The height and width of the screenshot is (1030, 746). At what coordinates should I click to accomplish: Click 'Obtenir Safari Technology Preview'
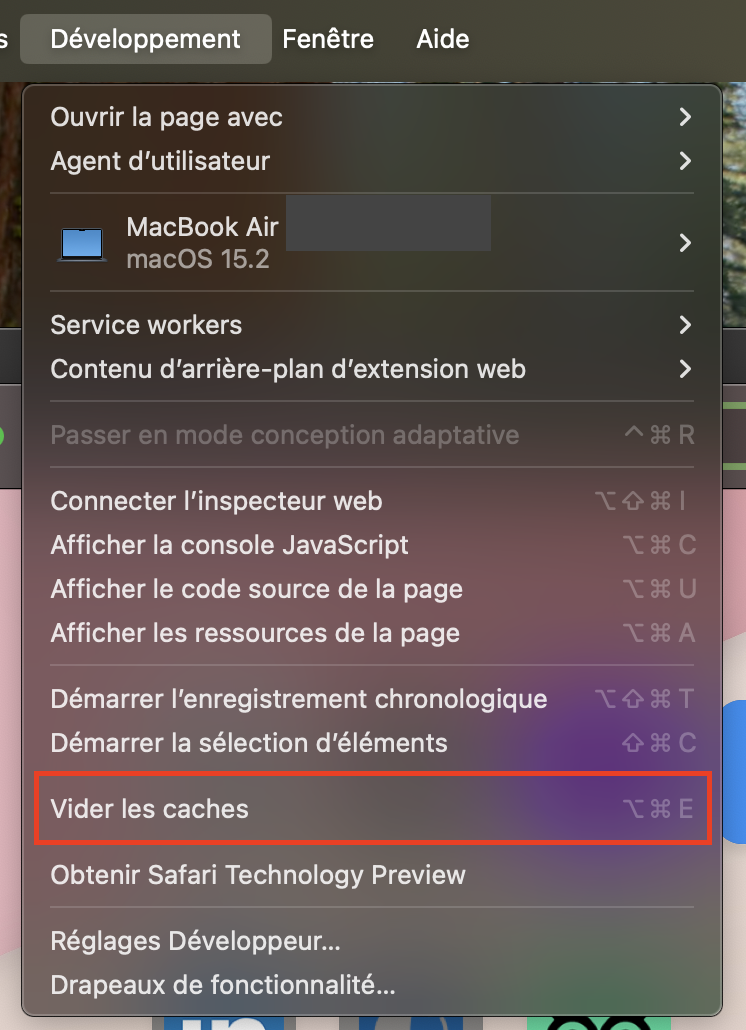pyautogui.click(x=258, y=874)
